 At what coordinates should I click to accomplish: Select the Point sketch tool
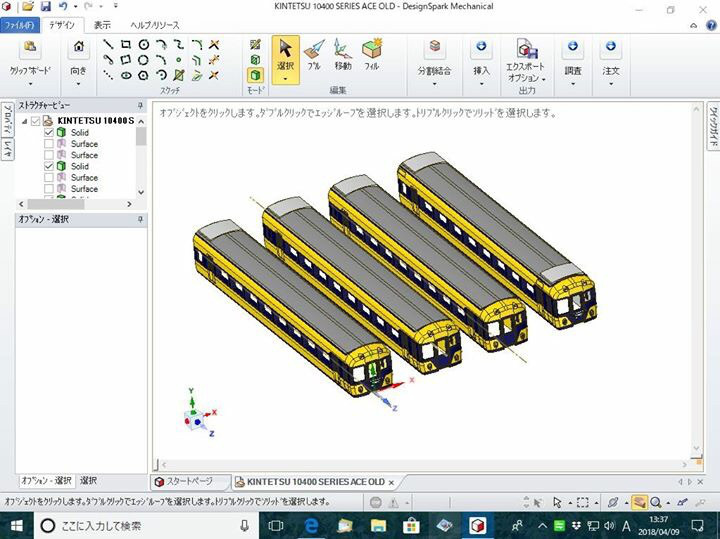tap(179, 60)
